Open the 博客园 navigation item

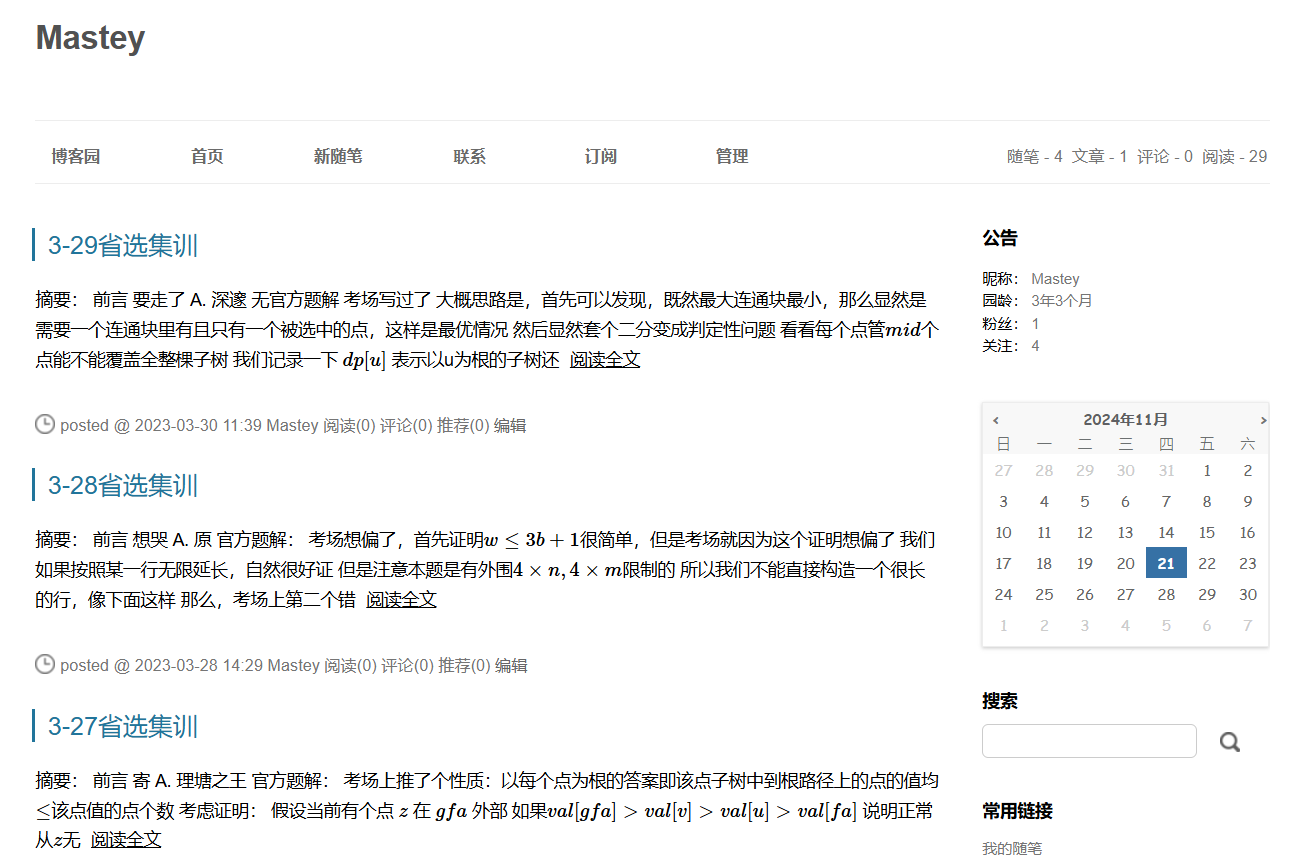(x=76, y=156)
